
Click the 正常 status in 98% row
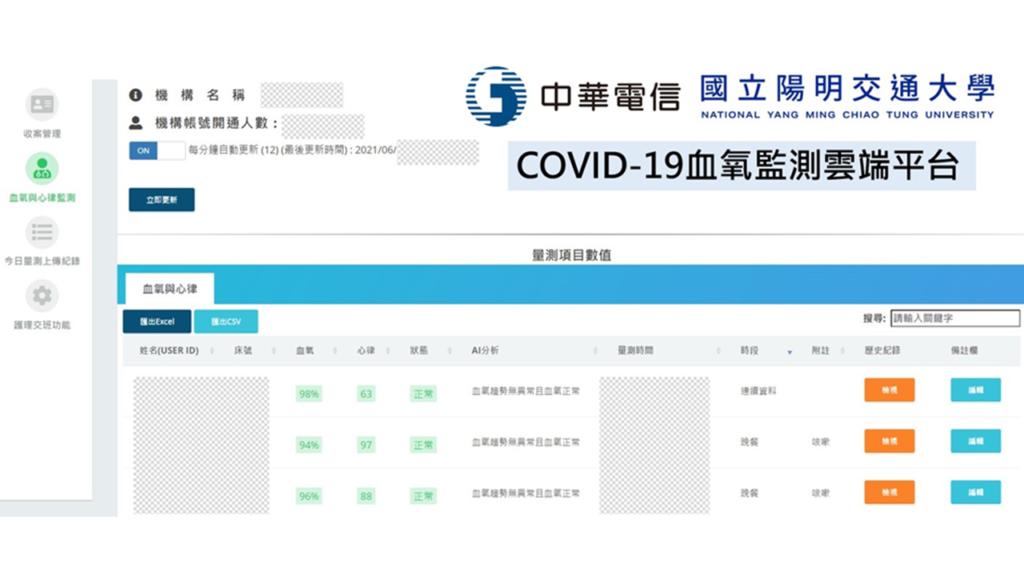click(x=423, y=394)
